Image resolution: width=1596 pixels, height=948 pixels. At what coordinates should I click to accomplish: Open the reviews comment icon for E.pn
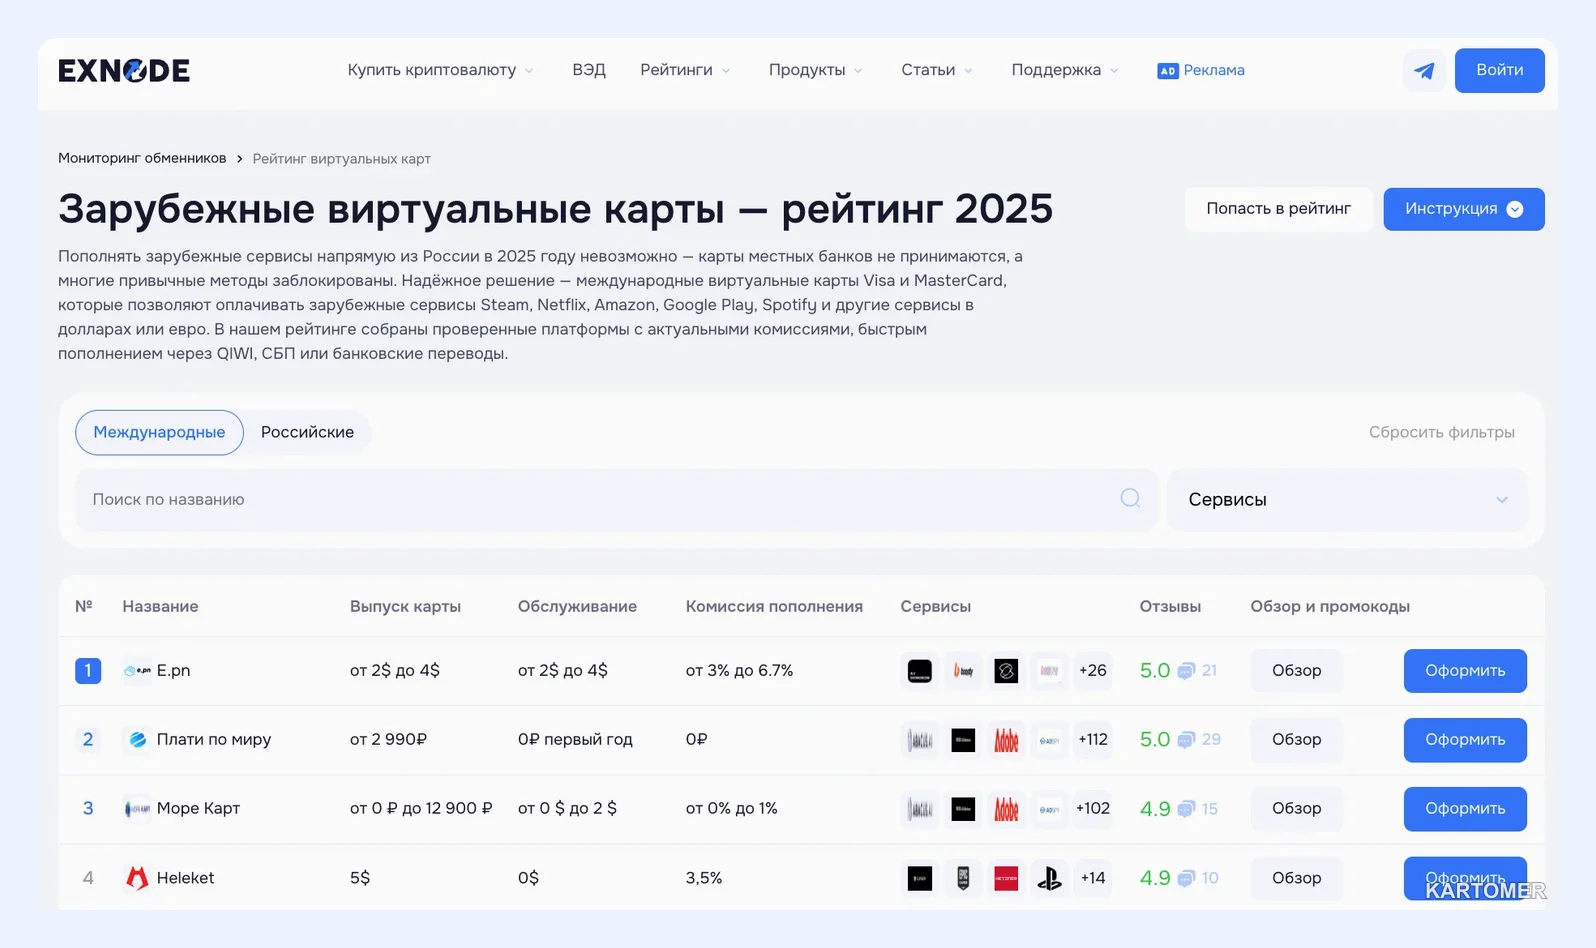(x=1186, y=671)
